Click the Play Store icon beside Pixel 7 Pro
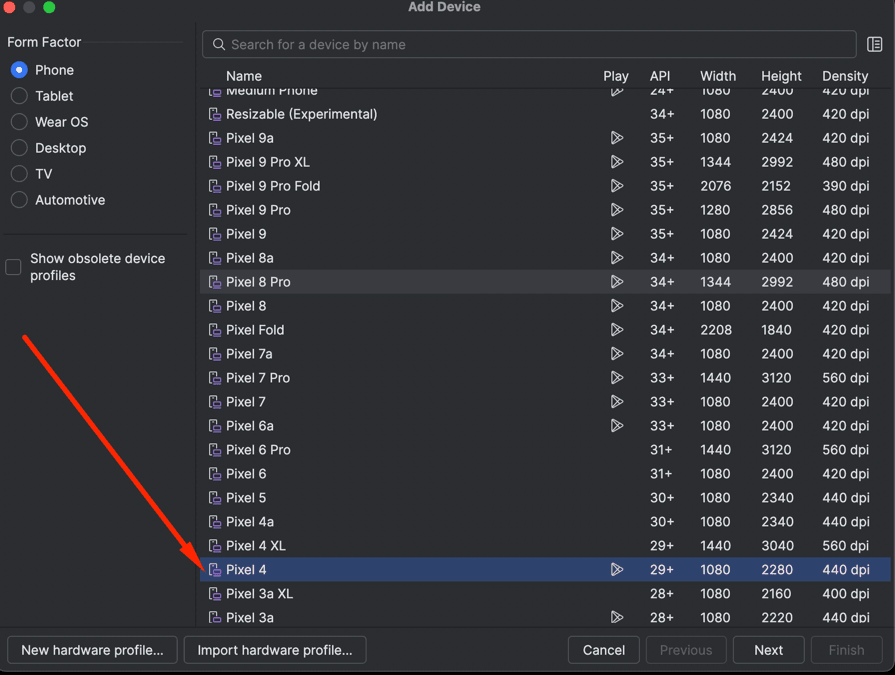 click(x=617, y=378)
